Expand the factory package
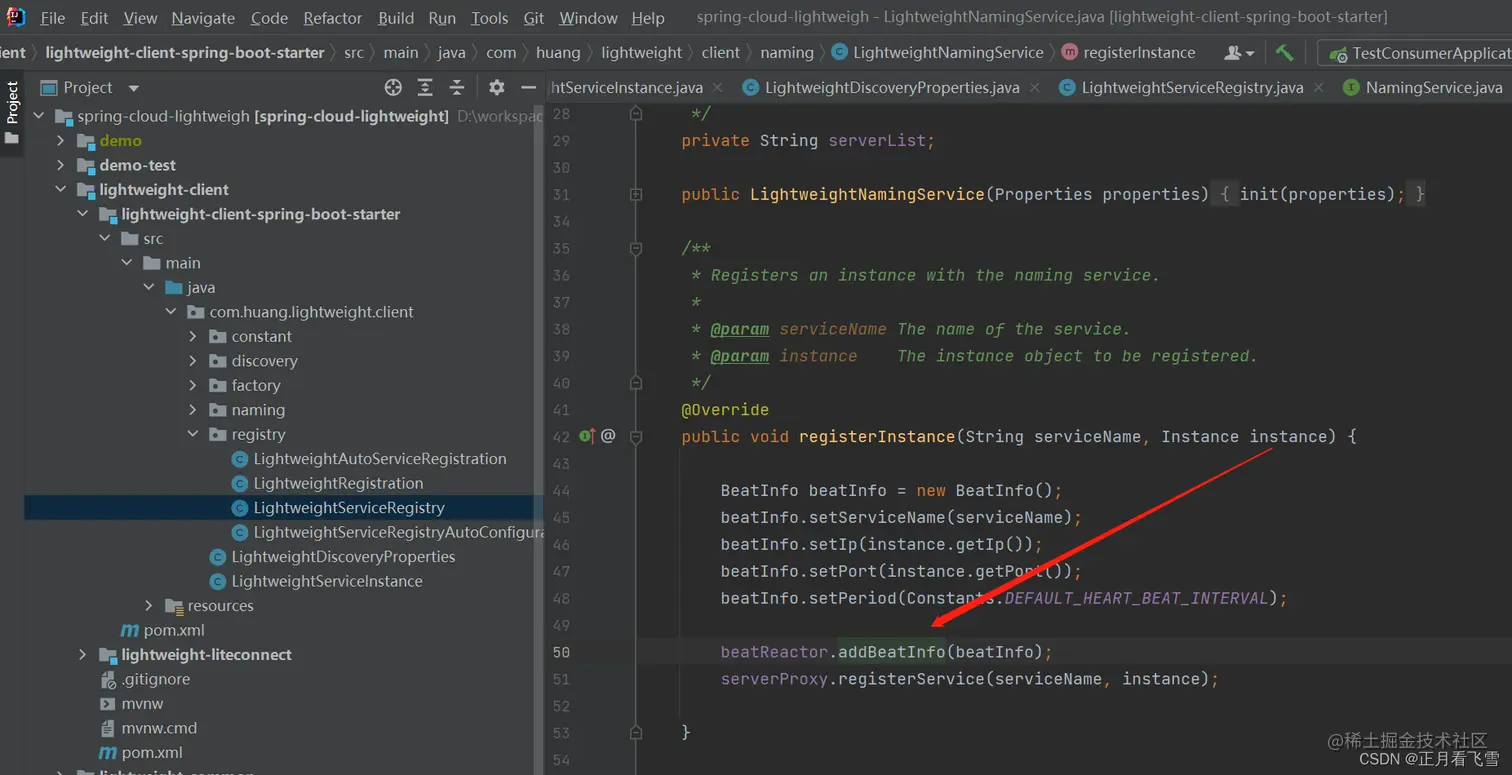Viewport: 1512px width, 775px height. click(x=193, y=386)
